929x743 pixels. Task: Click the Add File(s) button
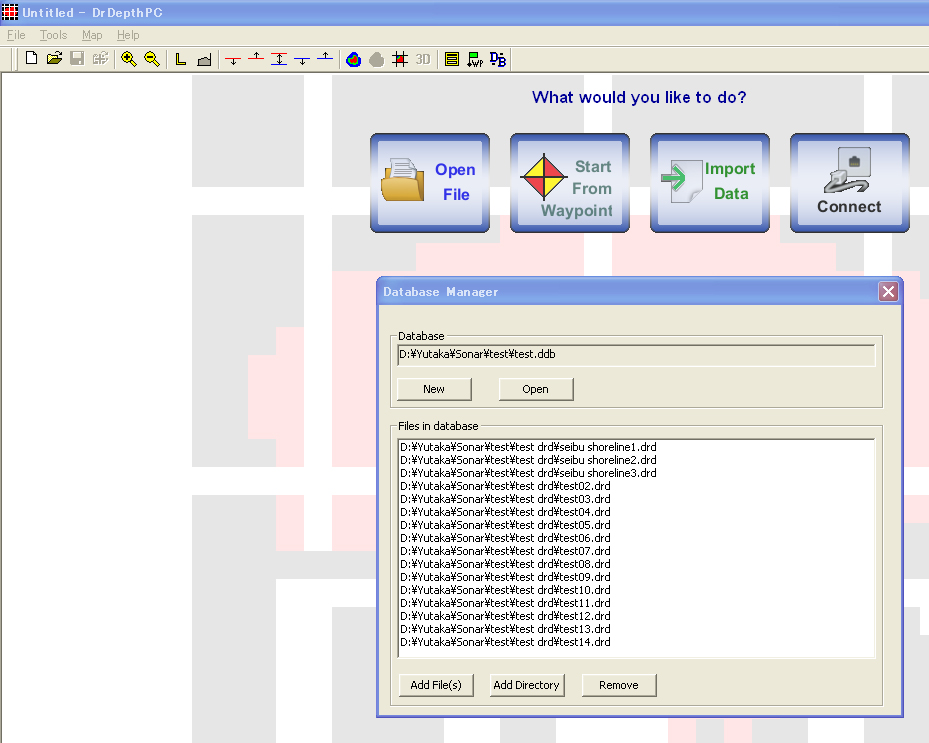[436, 685]
